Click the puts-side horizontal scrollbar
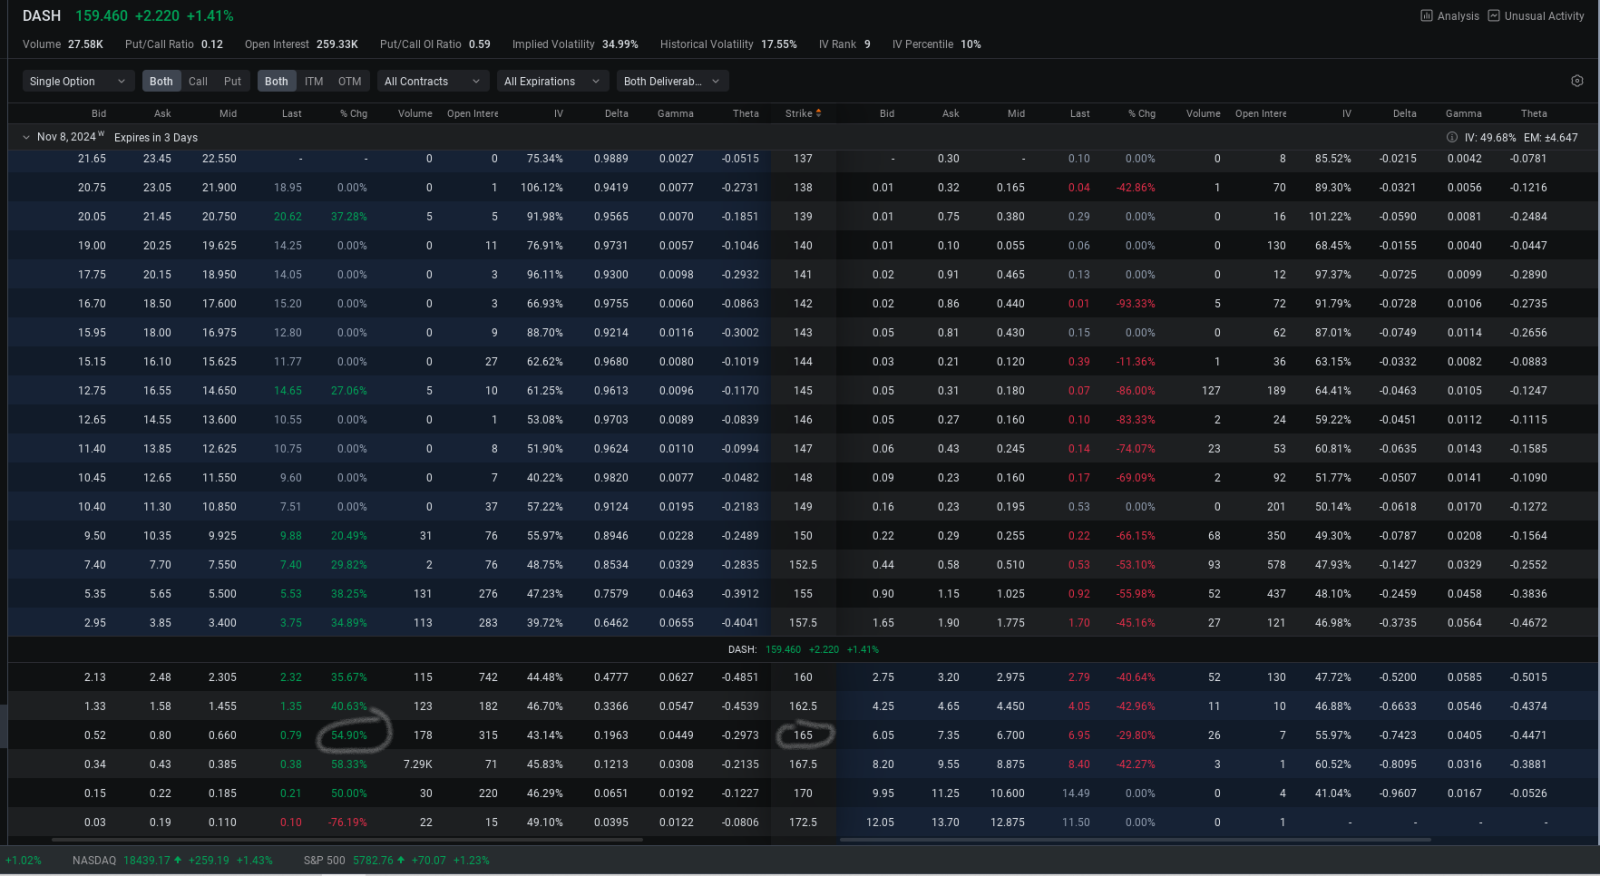This screenshot has height=876, width=1600. click(1135, 840)
